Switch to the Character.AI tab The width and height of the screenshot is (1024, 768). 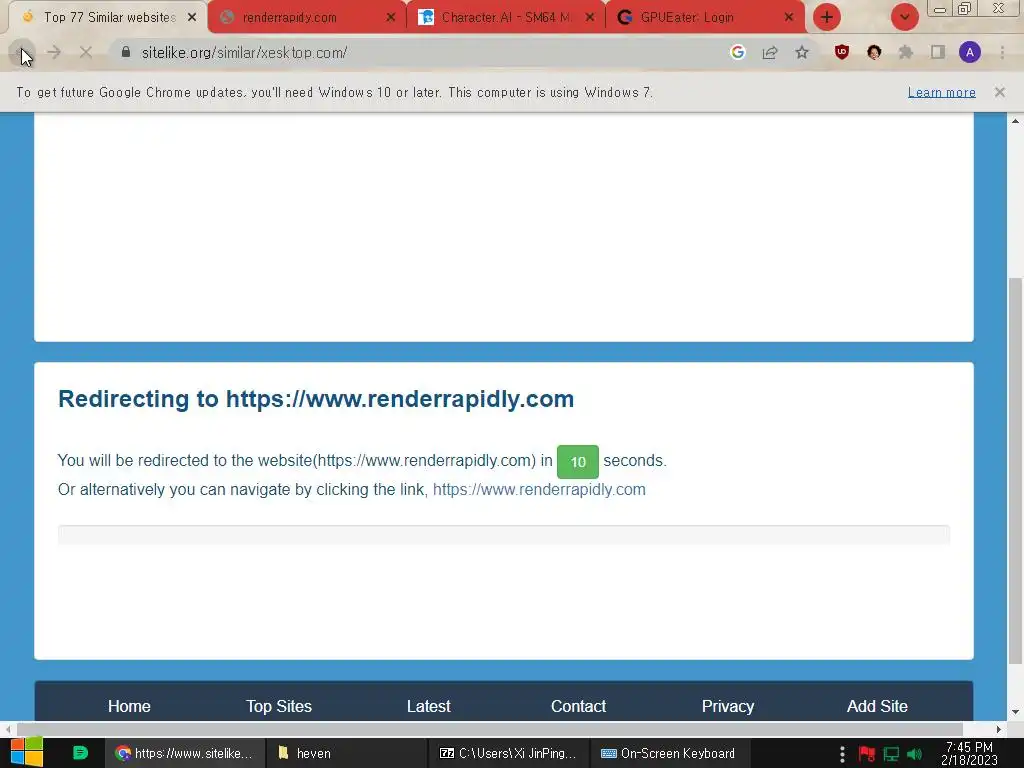[x=506, y=17]
